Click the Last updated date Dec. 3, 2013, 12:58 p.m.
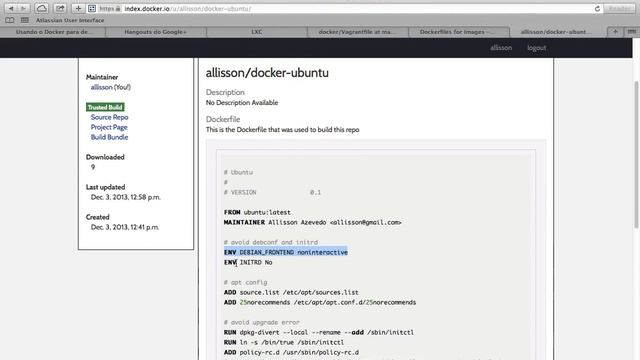 tap(126, 197)
